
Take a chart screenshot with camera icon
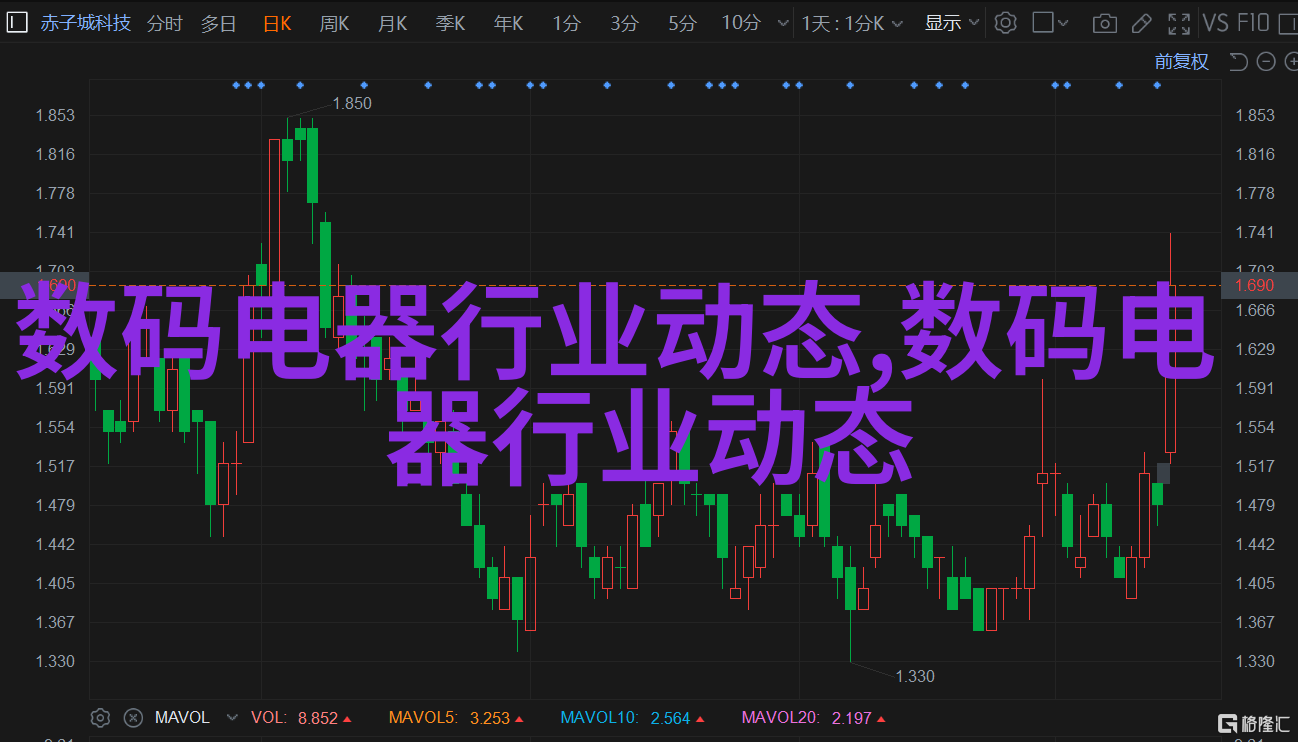1104,23
